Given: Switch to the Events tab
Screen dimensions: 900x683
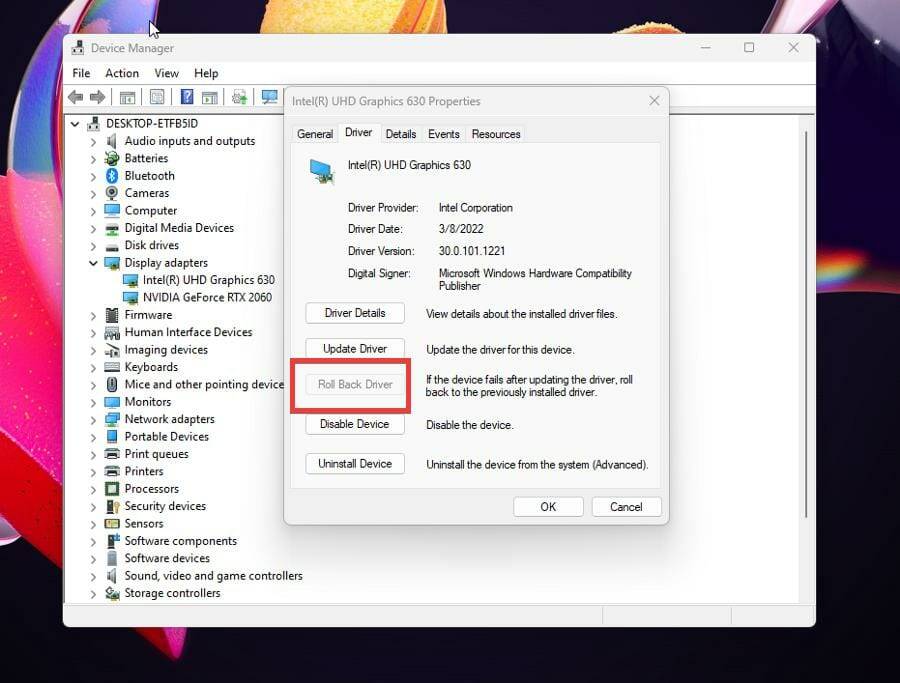Looking at the screenshot, I should pos(443,133).
